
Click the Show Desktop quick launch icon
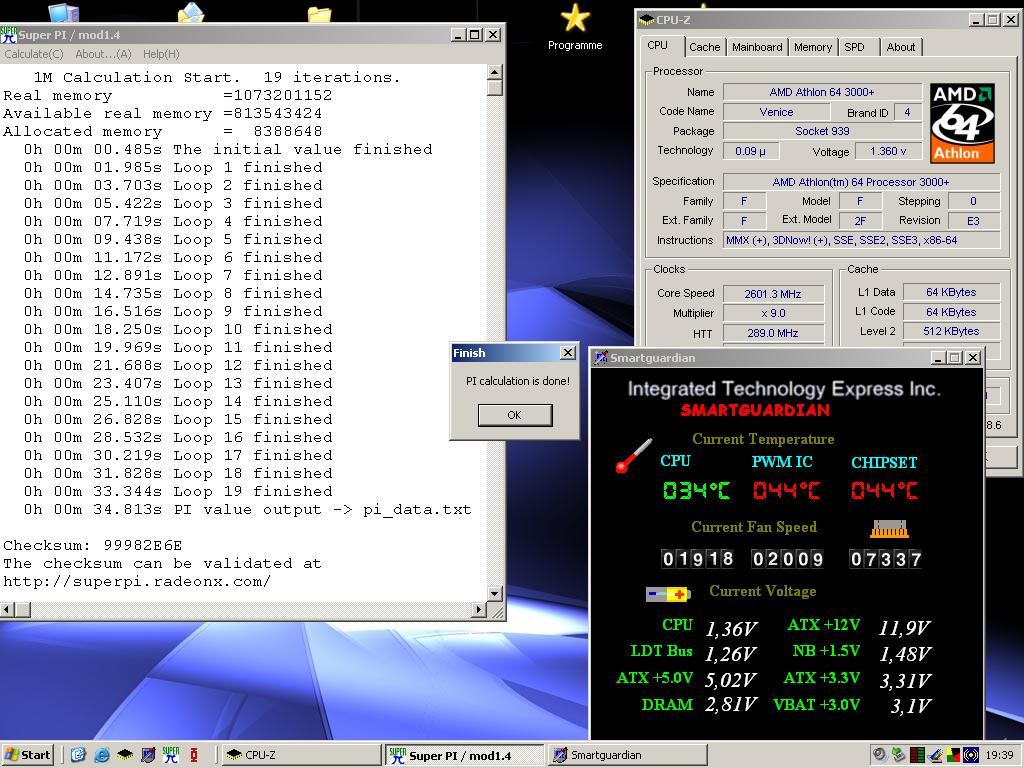click(78, 755)
